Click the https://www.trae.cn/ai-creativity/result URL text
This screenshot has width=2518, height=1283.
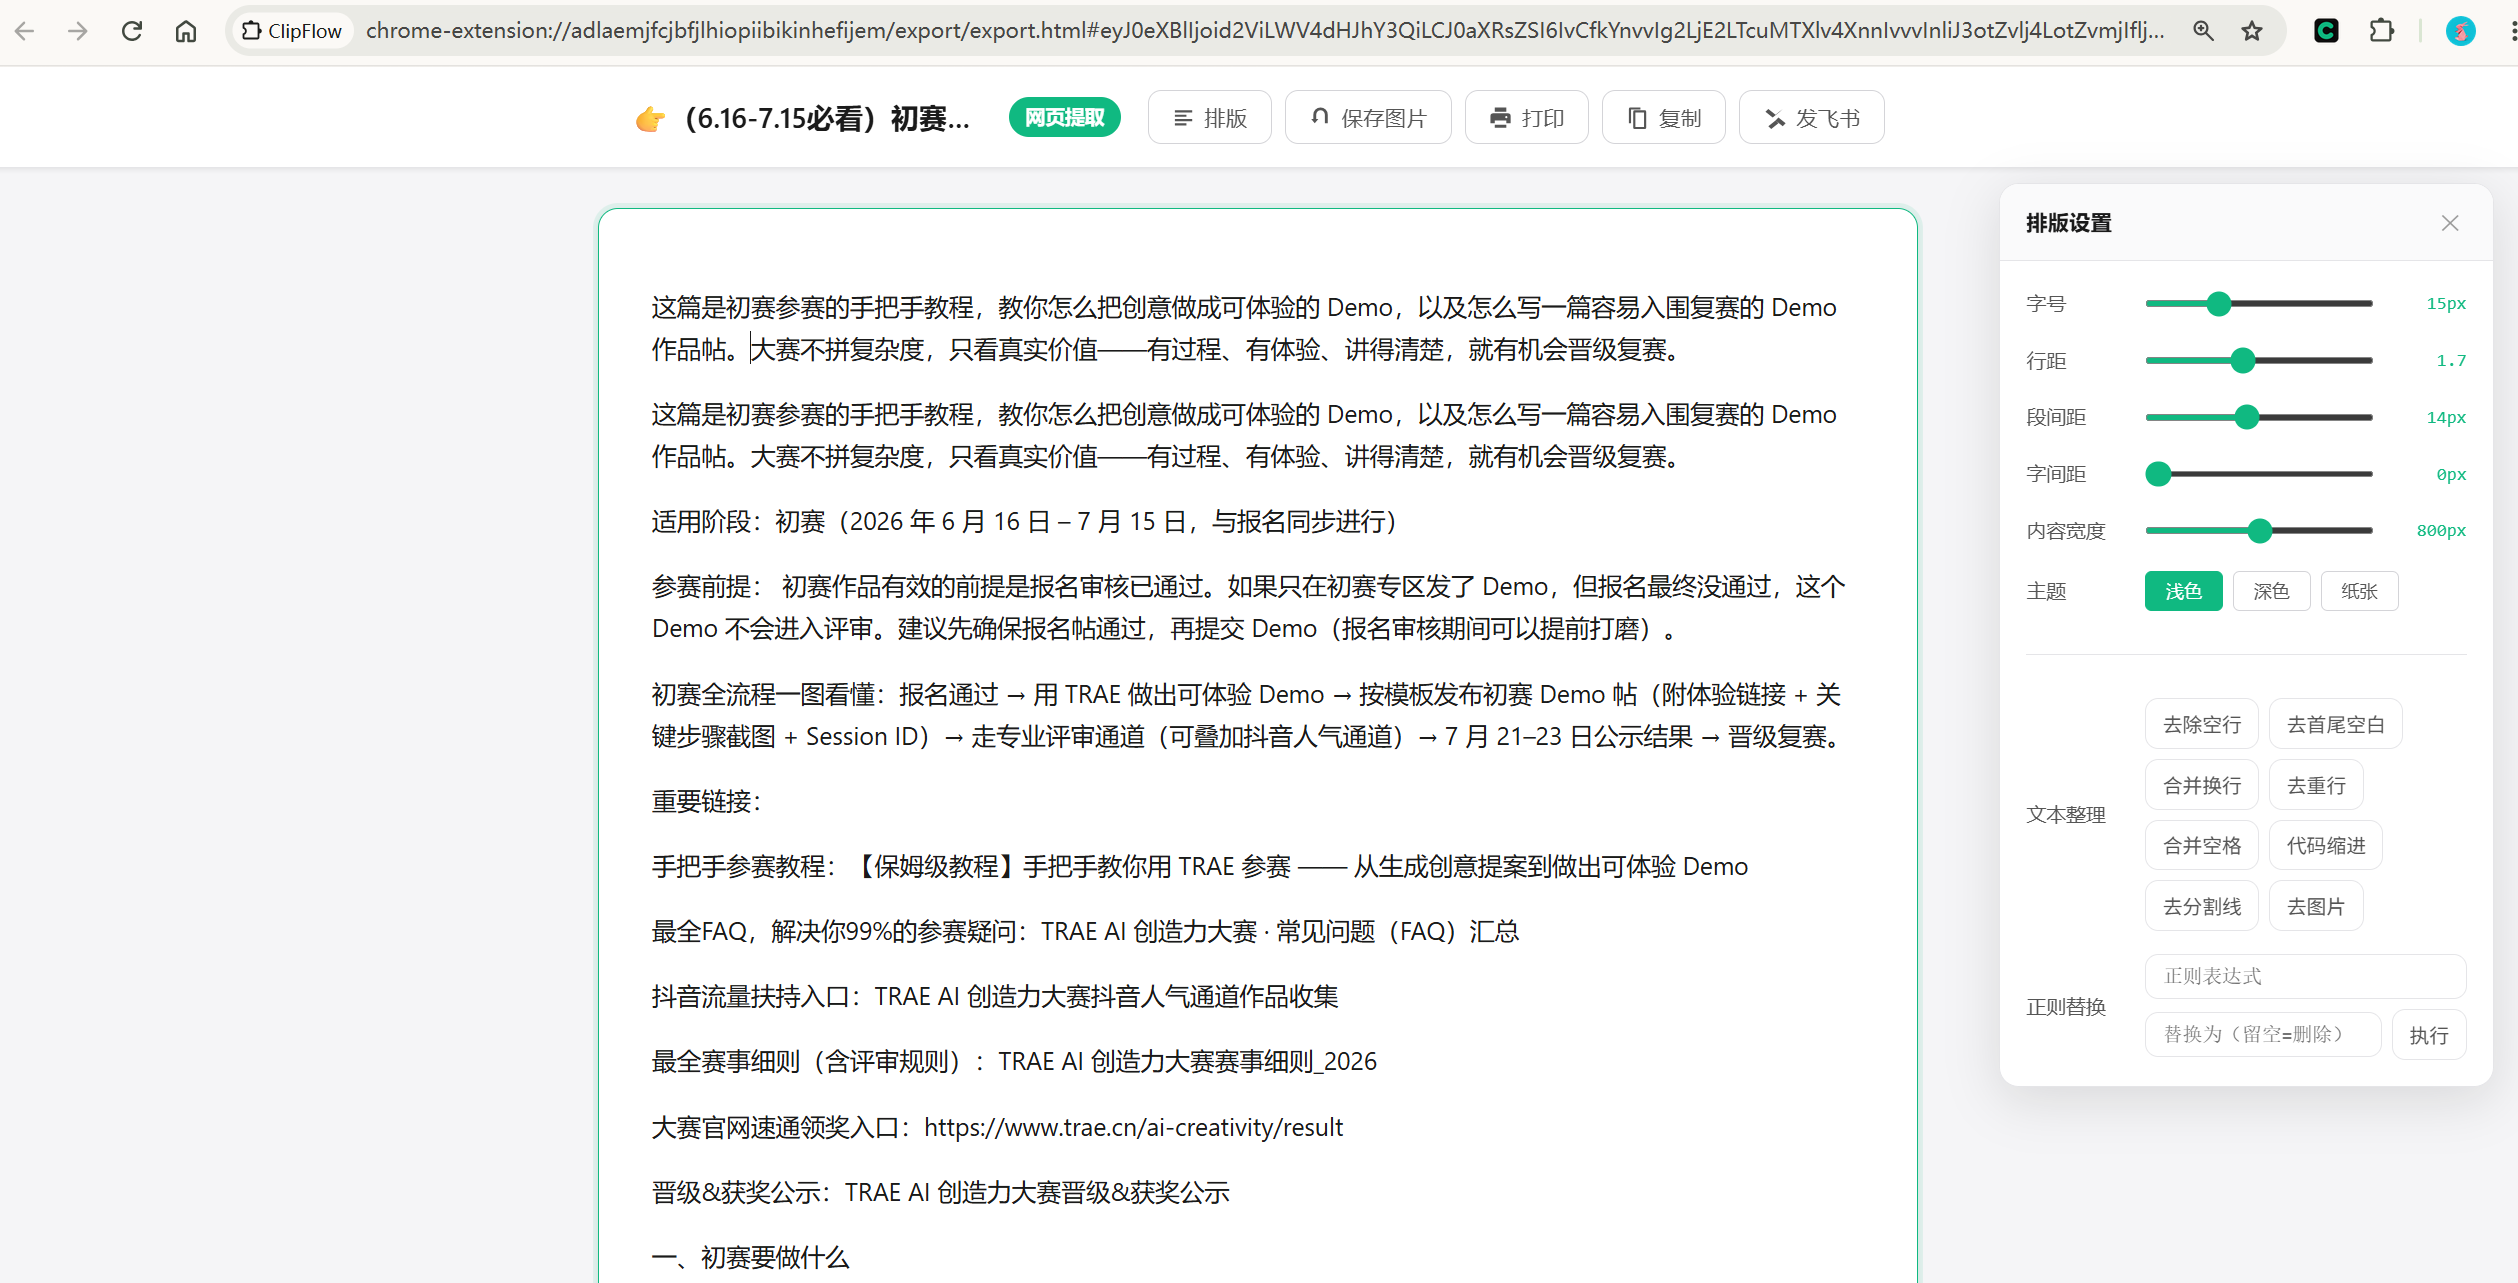pos(1133,1127)
